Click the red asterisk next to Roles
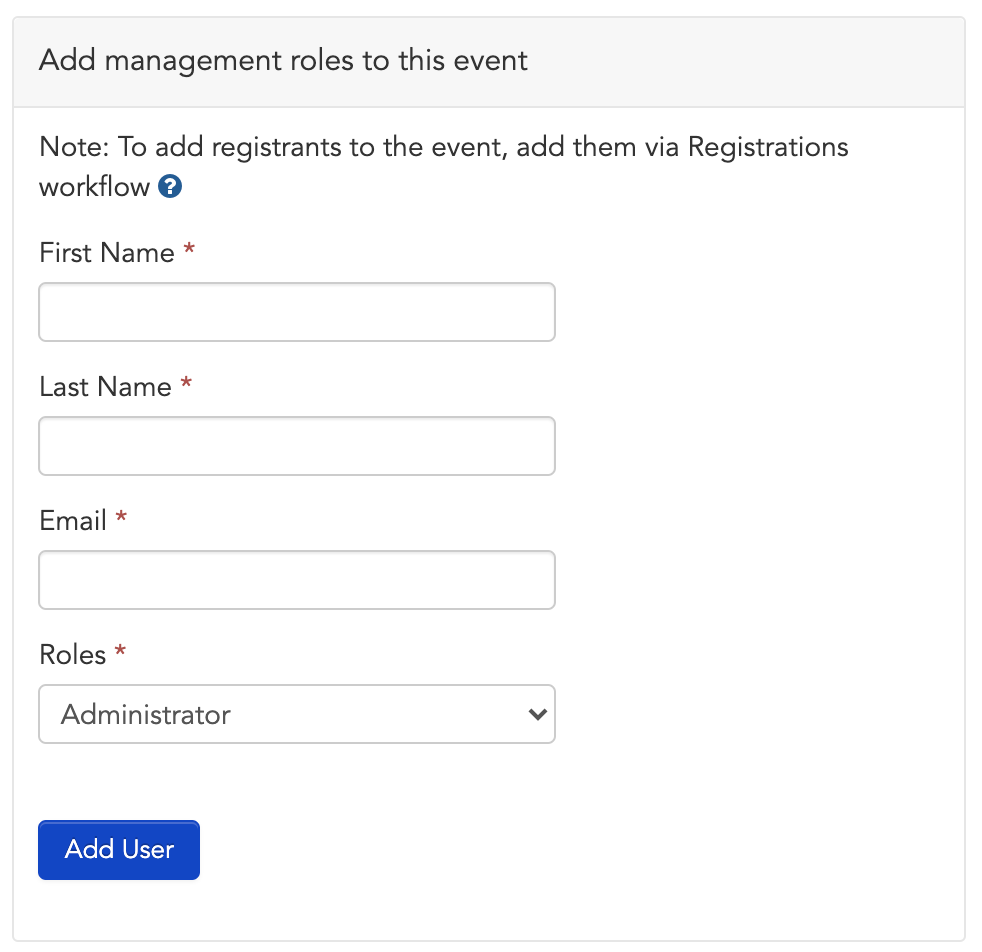Image resolution: width=982 pixels, height=952 pixels. click(120, 651)
